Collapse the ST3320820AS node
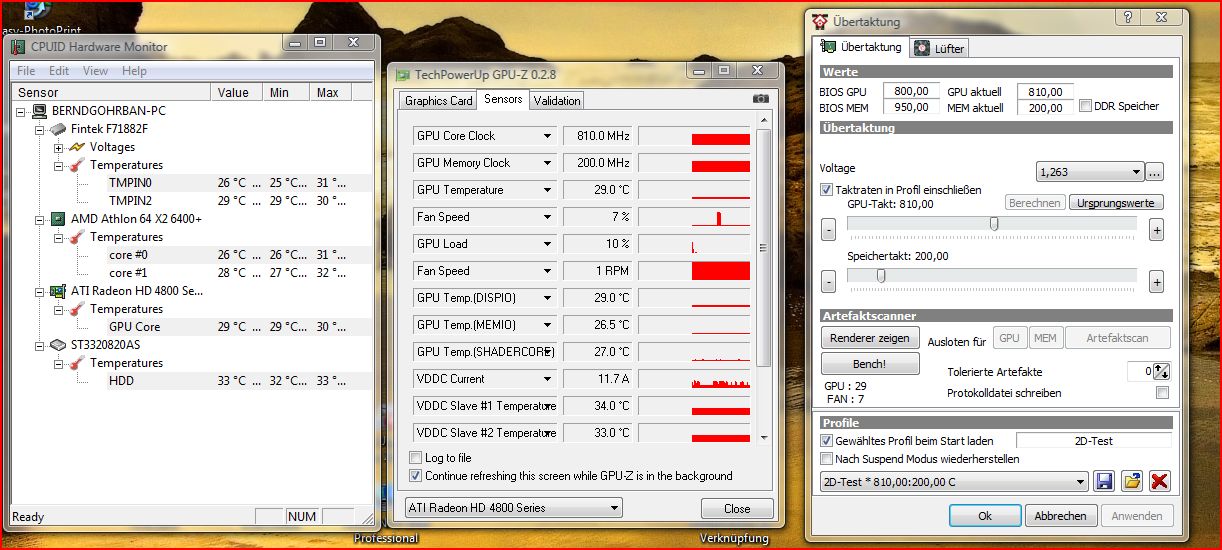 click(40, 345)
